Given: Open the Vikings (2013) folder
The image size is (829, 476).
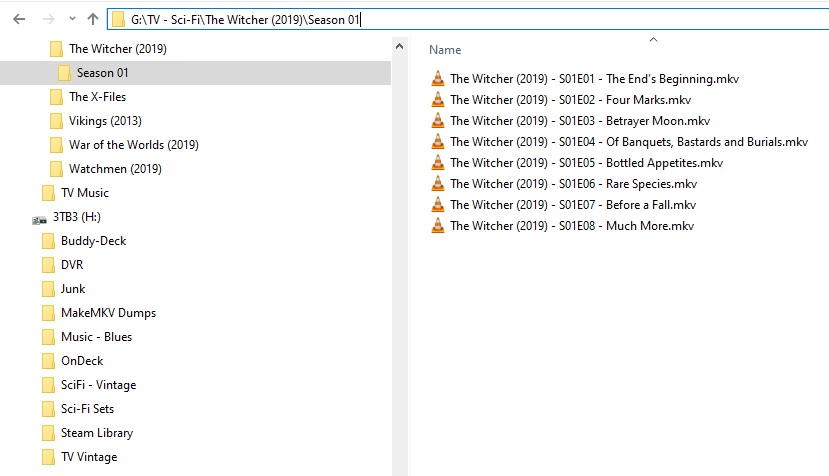Looking at the screenshot, I should point(105,121).
